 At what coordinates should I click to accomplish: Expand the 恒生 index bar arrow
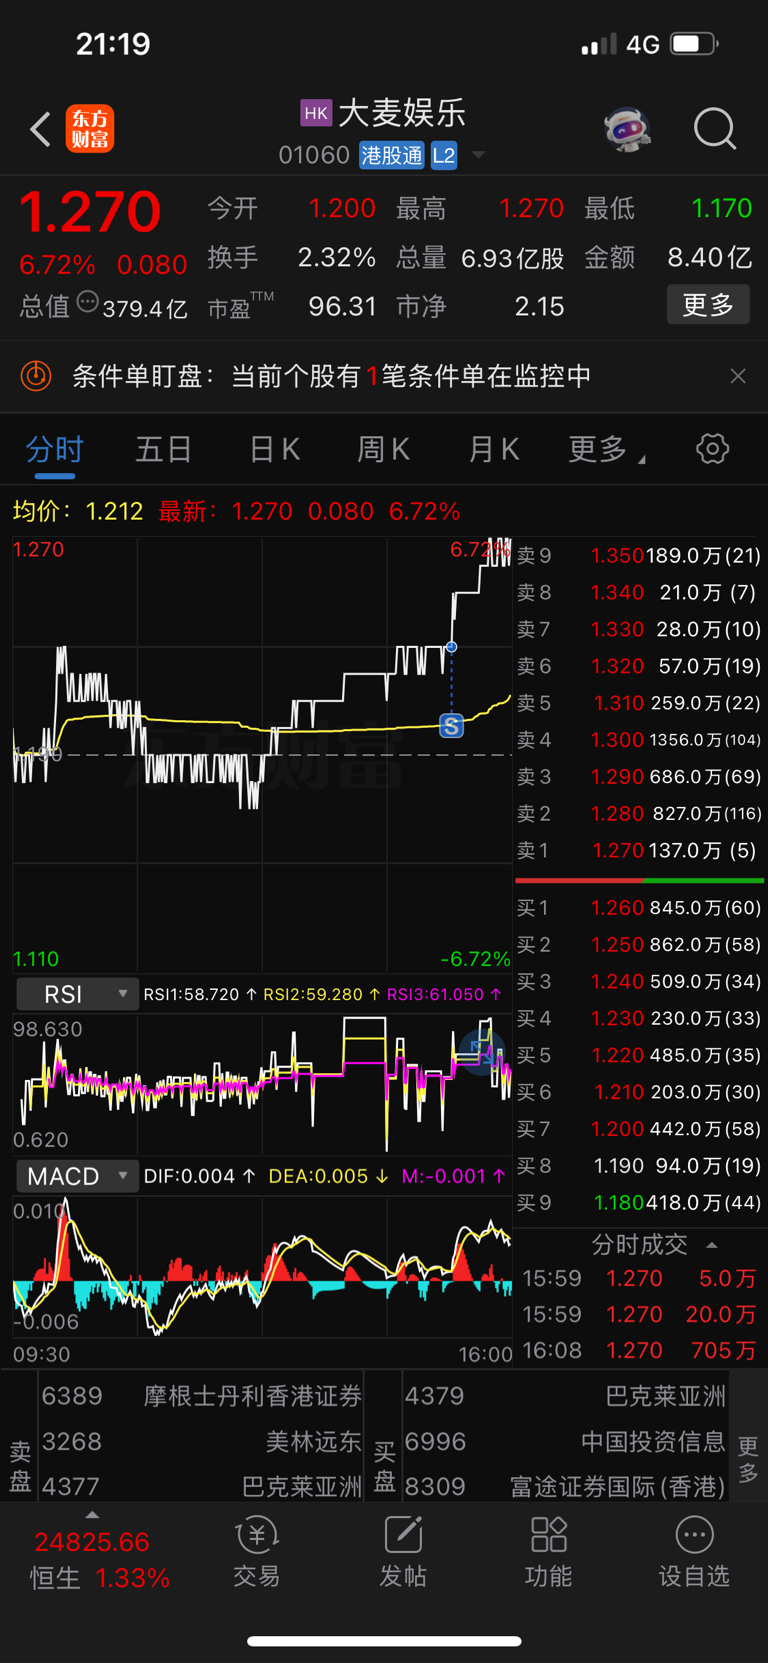pos(92,1515)
